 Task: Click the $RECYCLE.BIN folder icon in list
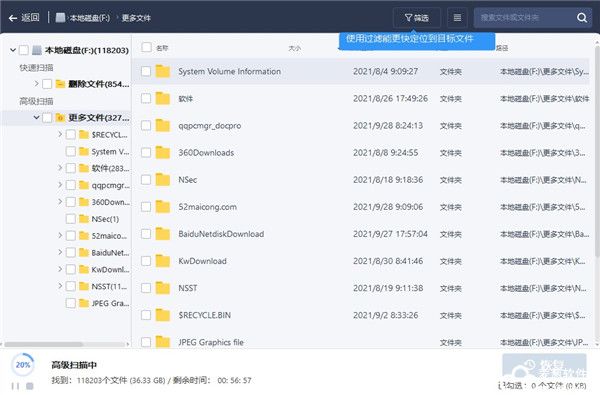tap(163, 315)
